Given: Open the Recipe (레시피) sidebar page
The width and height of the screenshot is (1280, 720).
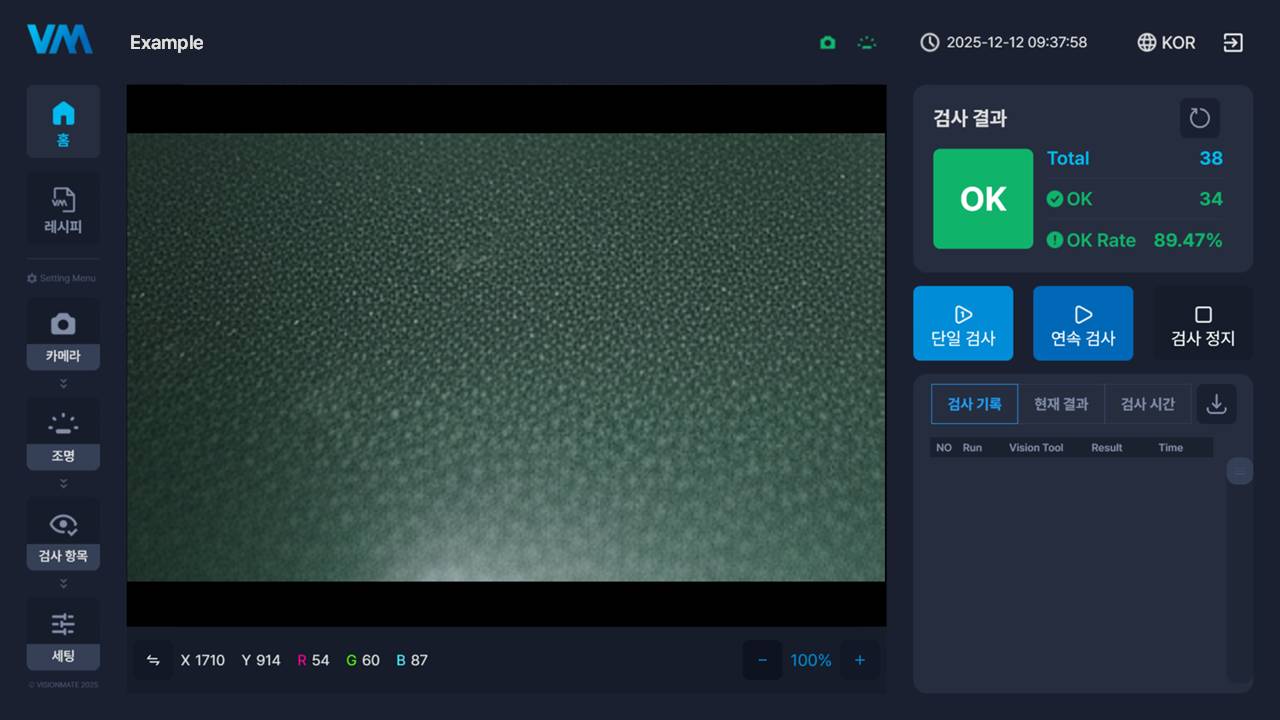Looking at the screenshot, I should tap(63, 209).
